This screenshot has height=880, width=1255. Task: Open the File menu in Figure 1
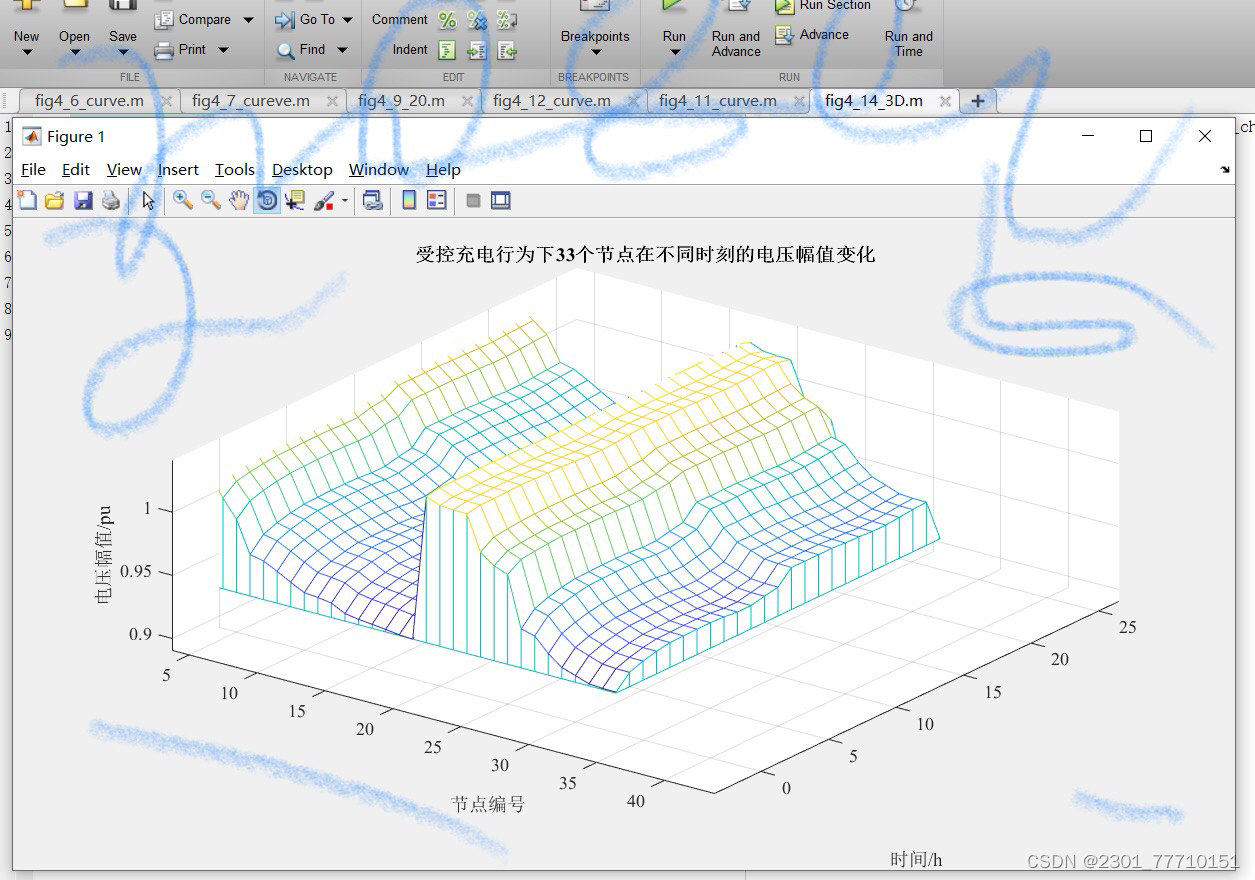[33, 170]
